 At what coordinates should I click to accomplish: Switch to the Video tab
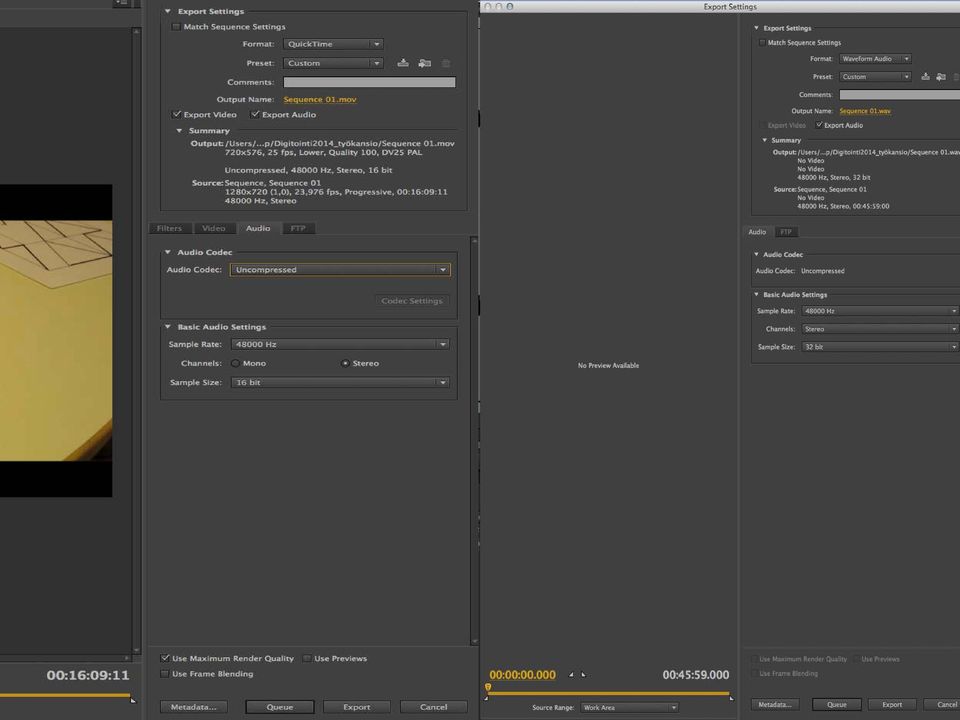coord(214,228)
